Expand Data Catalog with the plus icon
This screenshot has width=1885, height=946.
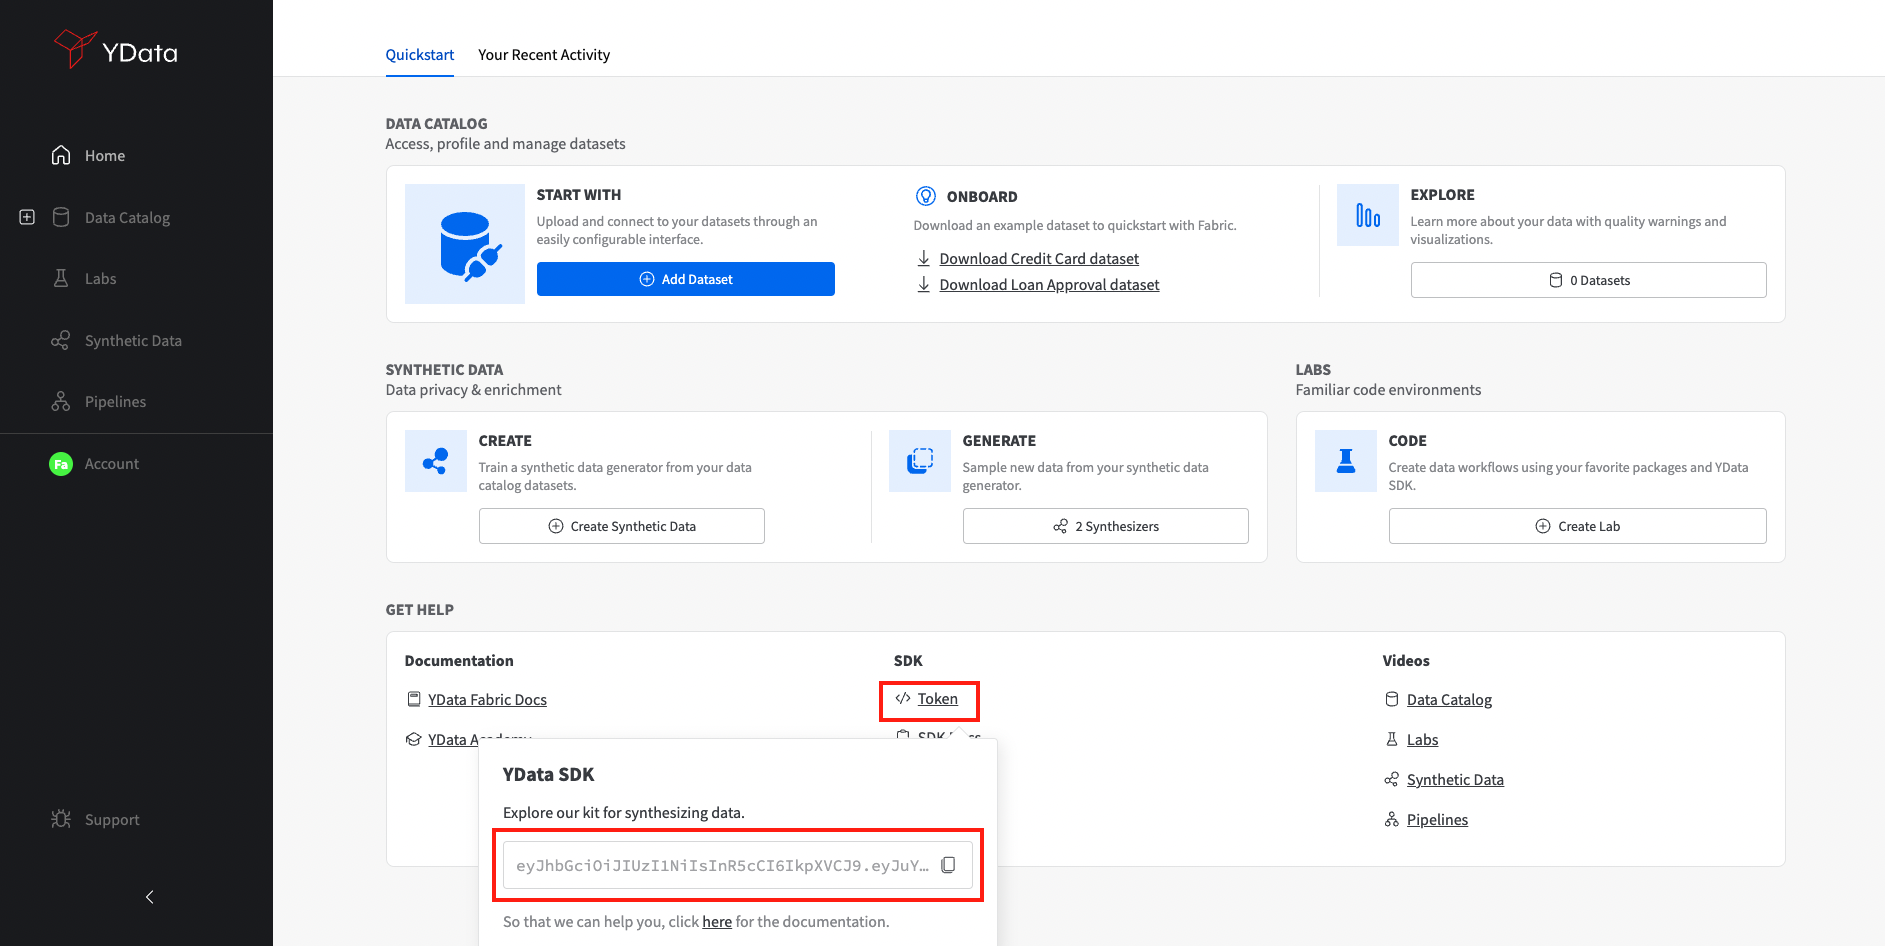point(27,217)
